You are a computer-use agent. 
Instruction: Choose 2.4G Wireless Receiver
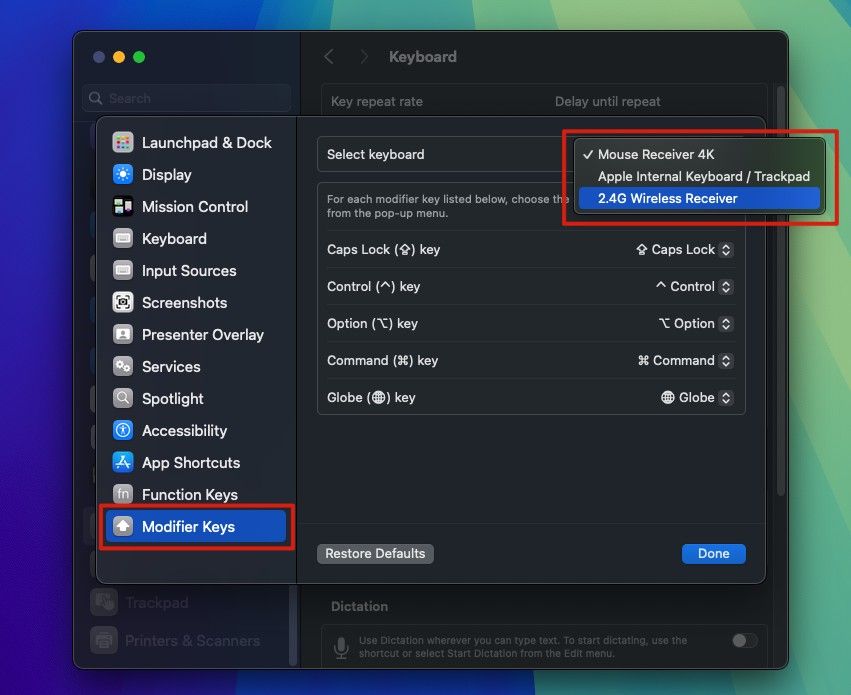click(700, 199)
